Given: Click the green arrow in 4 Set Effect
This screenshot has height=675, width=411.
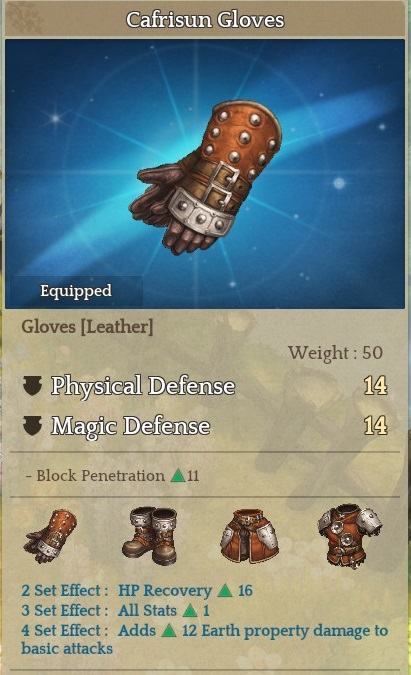Looking at the screenshot, I should 169,631.
